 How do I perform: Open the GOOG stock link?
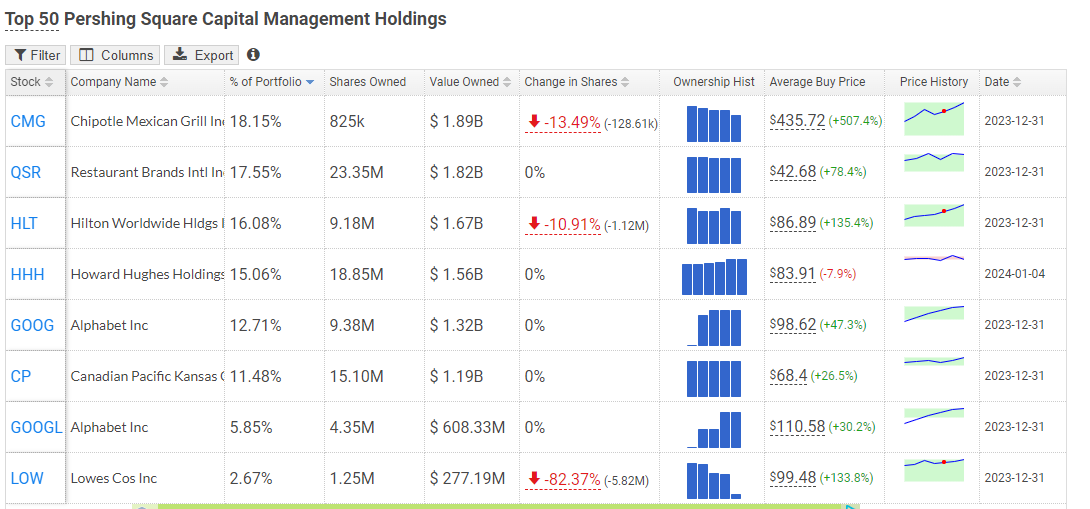click(x=32, y=325)
